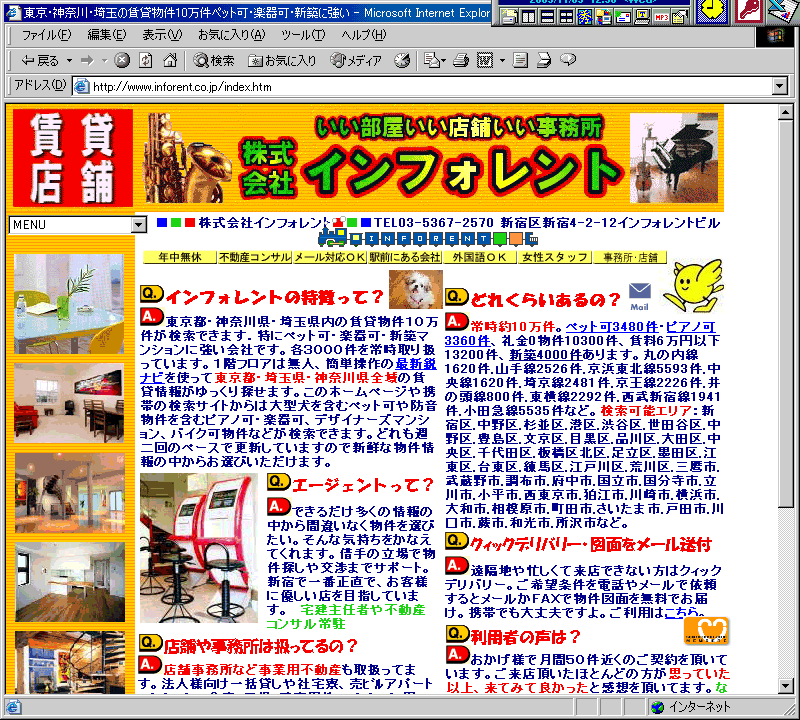The height and width of the screenshot is (720, 800).
Task: Click the search kiosk terminals photo
Action: pos(199,548)
